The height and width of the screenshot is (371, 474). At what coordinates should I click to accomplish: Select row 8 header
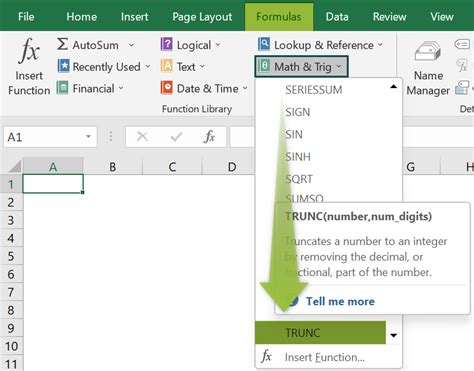pyautogui.click(x=11, y=310)
